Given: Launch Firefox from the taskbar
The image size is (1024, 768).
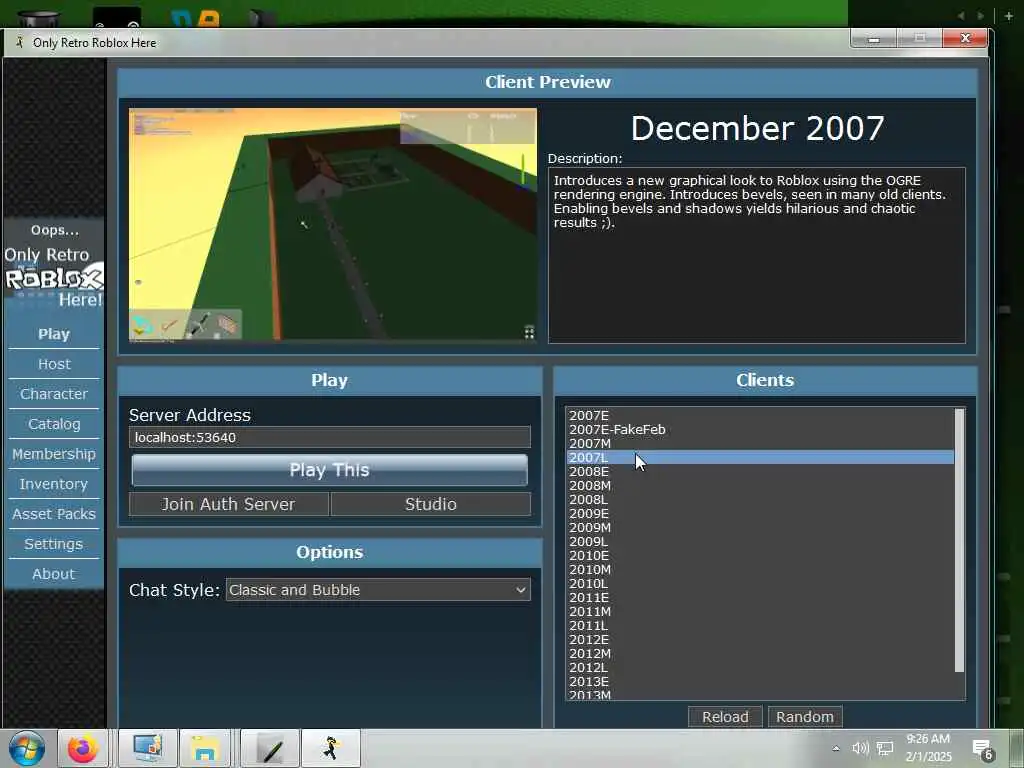Looking at the screenshot, I should [82, 748].
